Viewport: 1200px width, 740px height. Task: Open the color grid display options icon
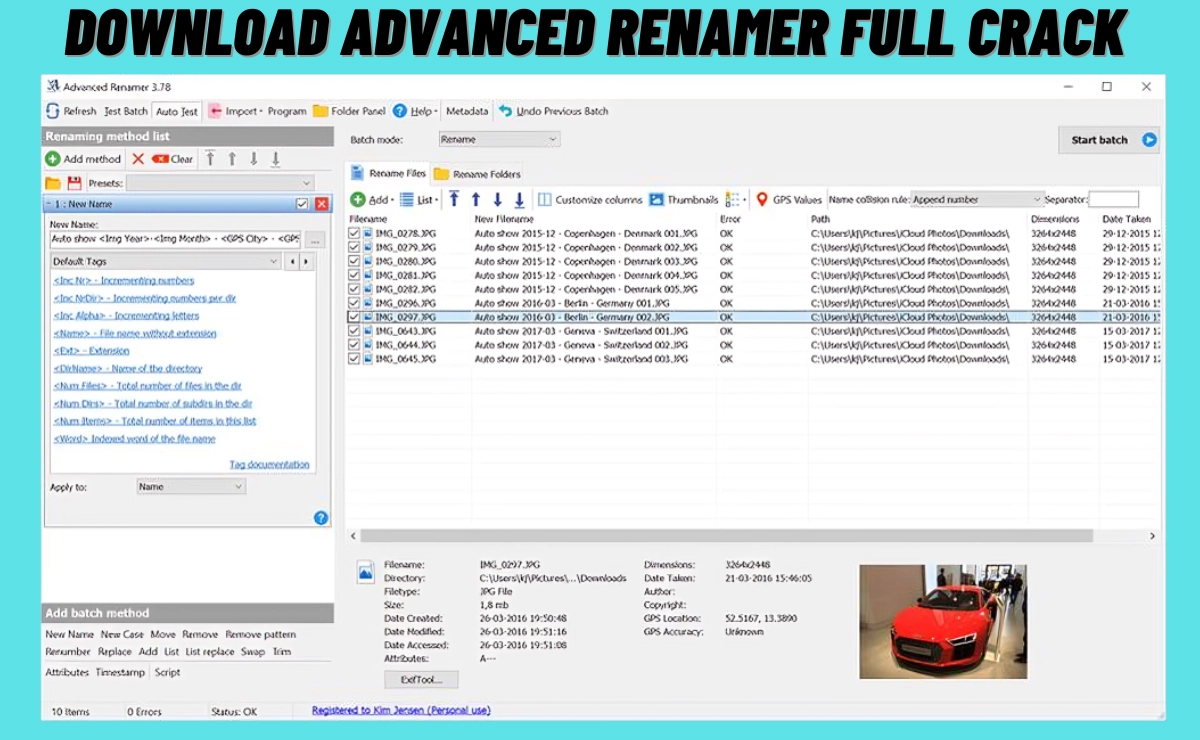tap(735, 200)
